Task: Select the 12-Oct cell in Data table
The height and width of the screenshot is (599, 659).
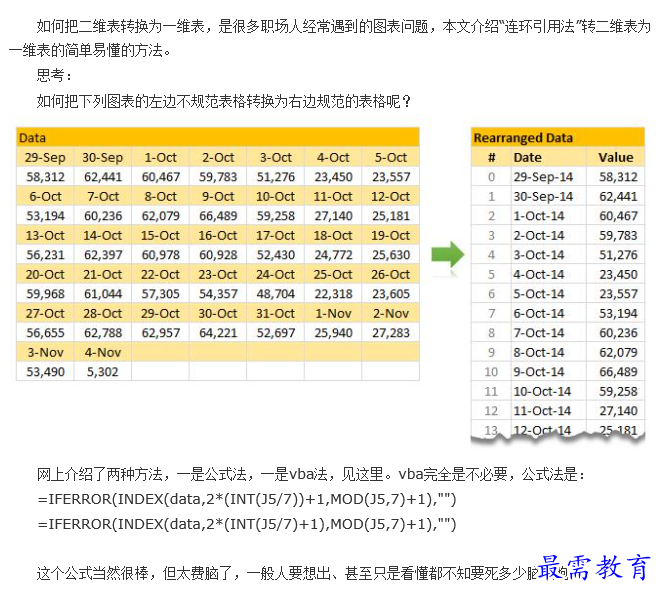Action: (390, 196)
